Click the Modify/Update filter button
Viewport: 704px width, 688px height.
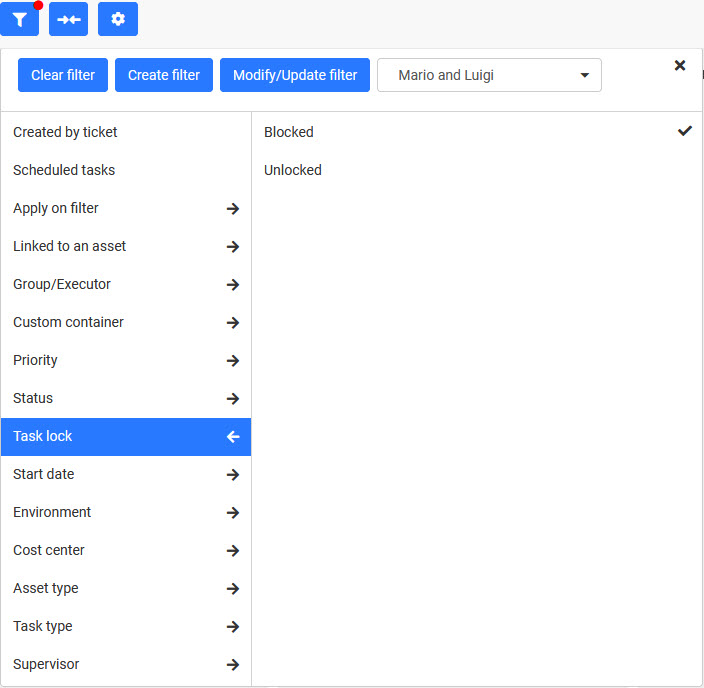click(295, 75)
